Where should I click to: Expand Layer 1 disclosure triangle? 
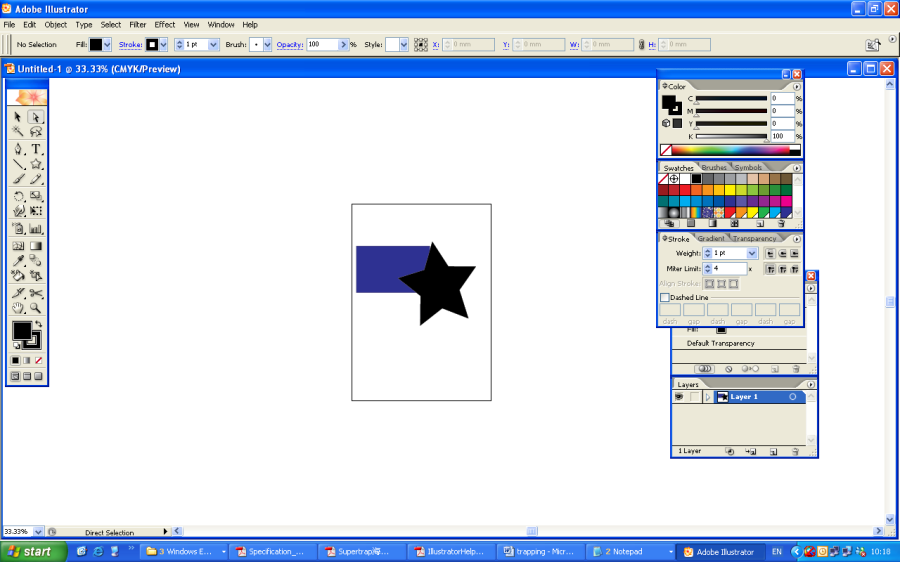tap(708, 397)
